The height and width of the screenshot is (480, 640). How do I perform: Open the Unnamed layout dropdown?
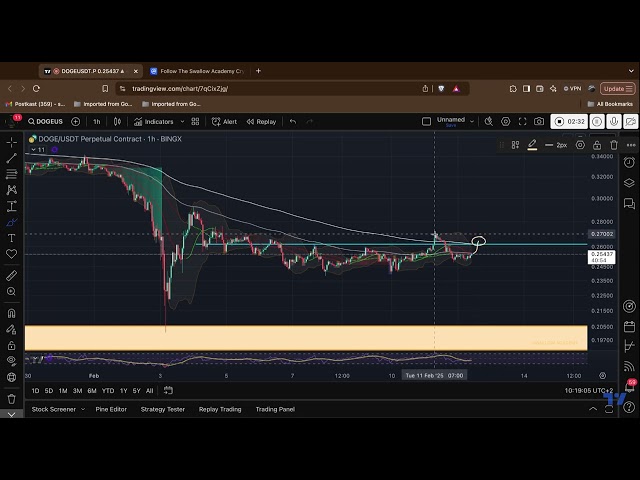[451, 121]
